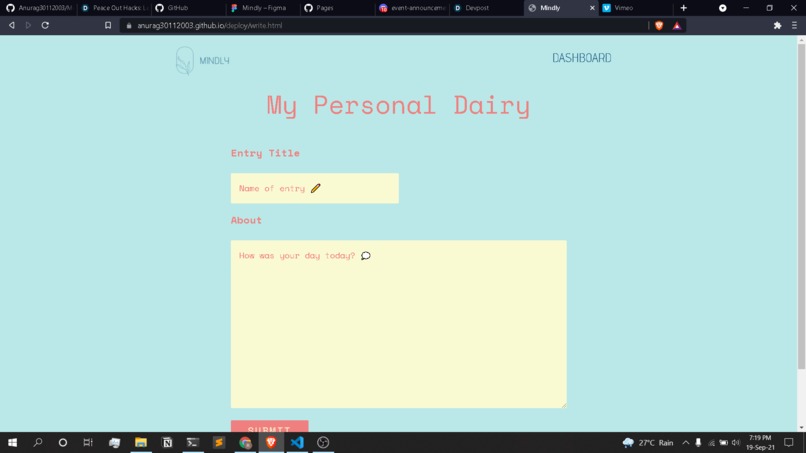806x453 pixels.
Task: Go forward to the next page
Action: pyautogui.click(x=28, y=25)
